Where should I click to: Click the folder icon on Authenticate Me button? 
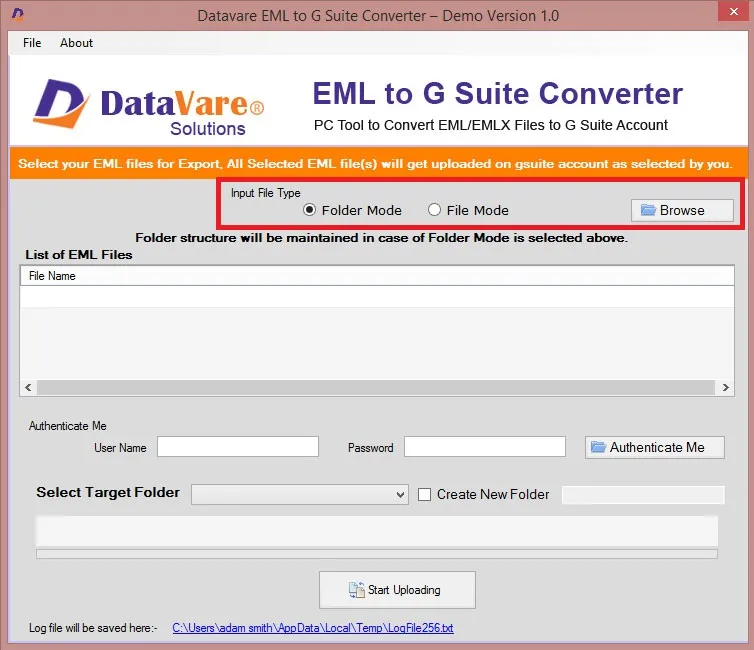598,447
